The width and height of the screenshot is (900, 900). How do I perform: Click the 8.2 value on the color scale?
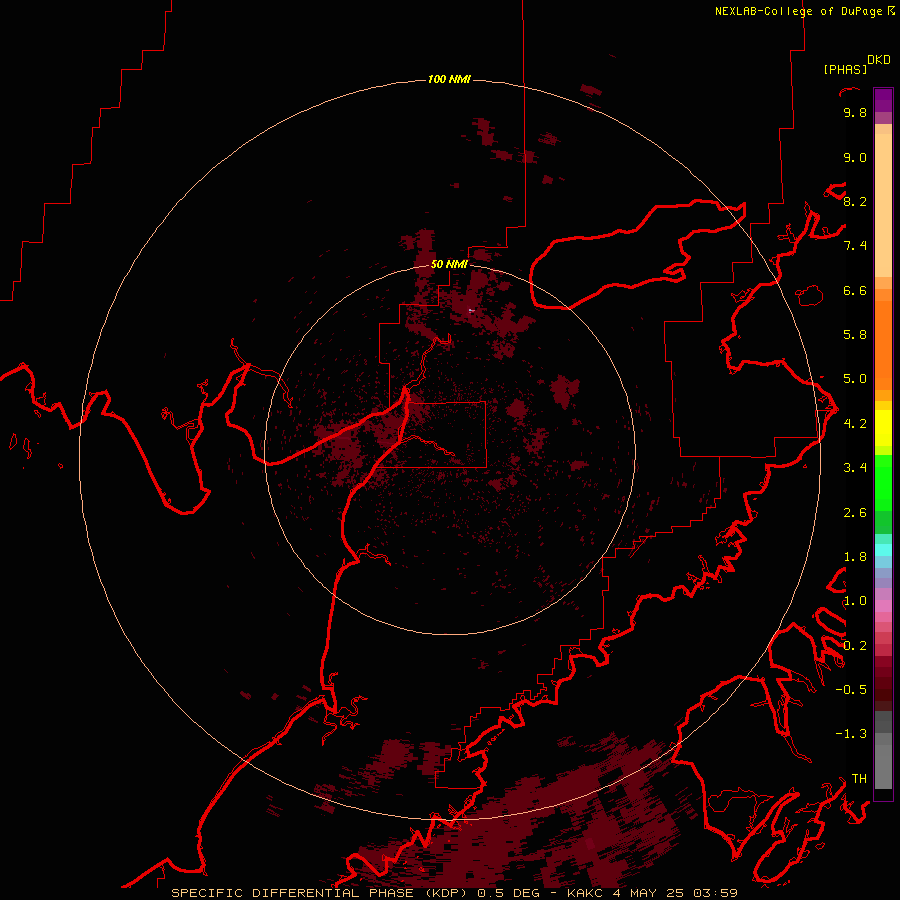coord(855,201)
